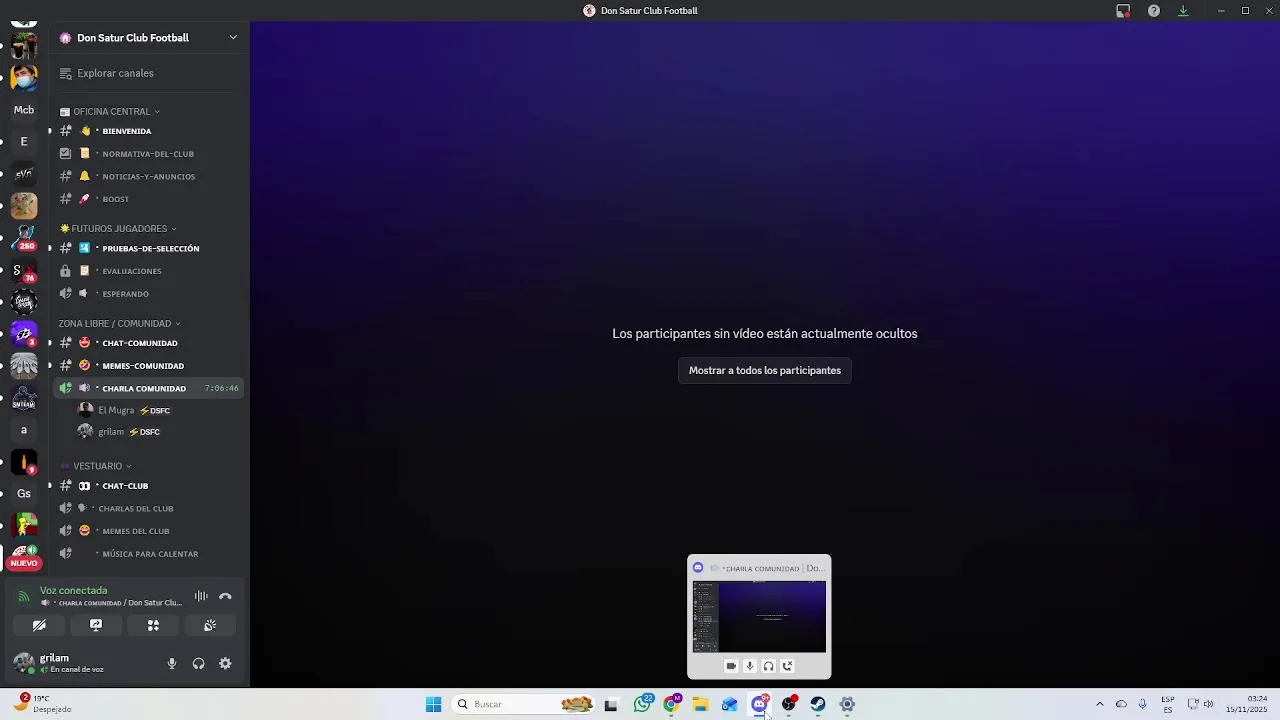1280x720 pixels.
Task: Open User Settings gear icon
Action: [x=225, y=663]
